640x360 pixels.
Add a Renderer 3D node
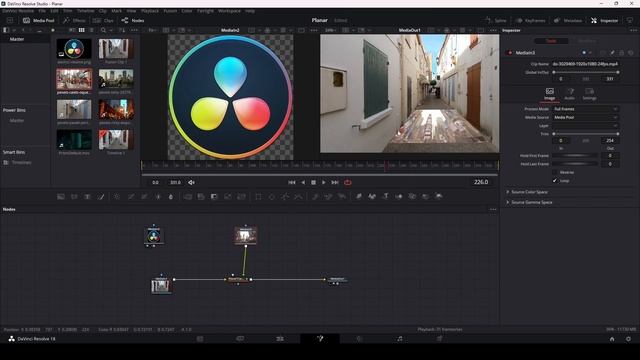(439, 197)
